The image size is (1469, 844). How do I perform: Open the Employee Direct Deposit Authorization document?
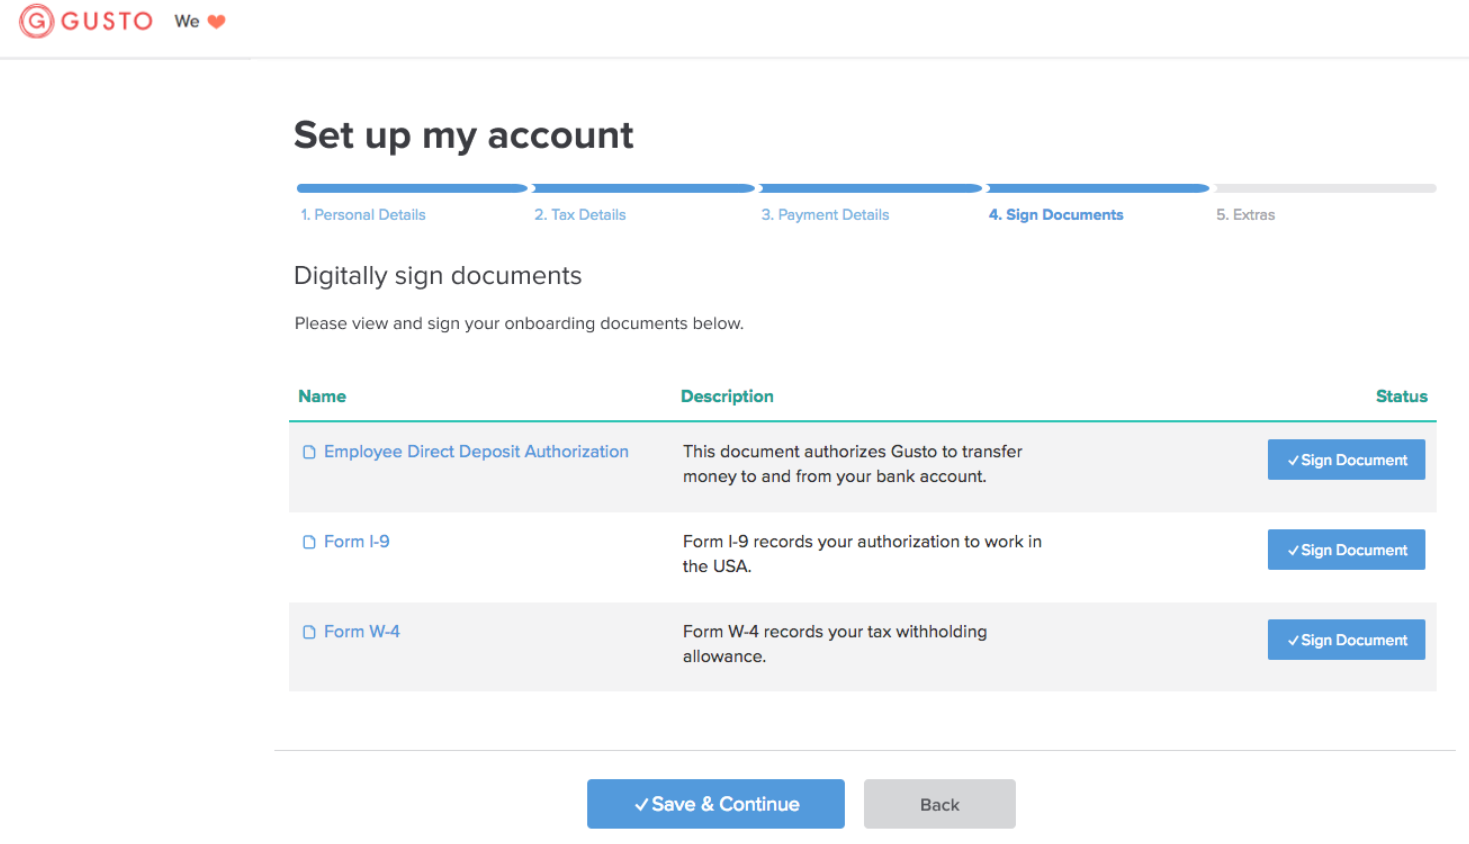(476, 452)
